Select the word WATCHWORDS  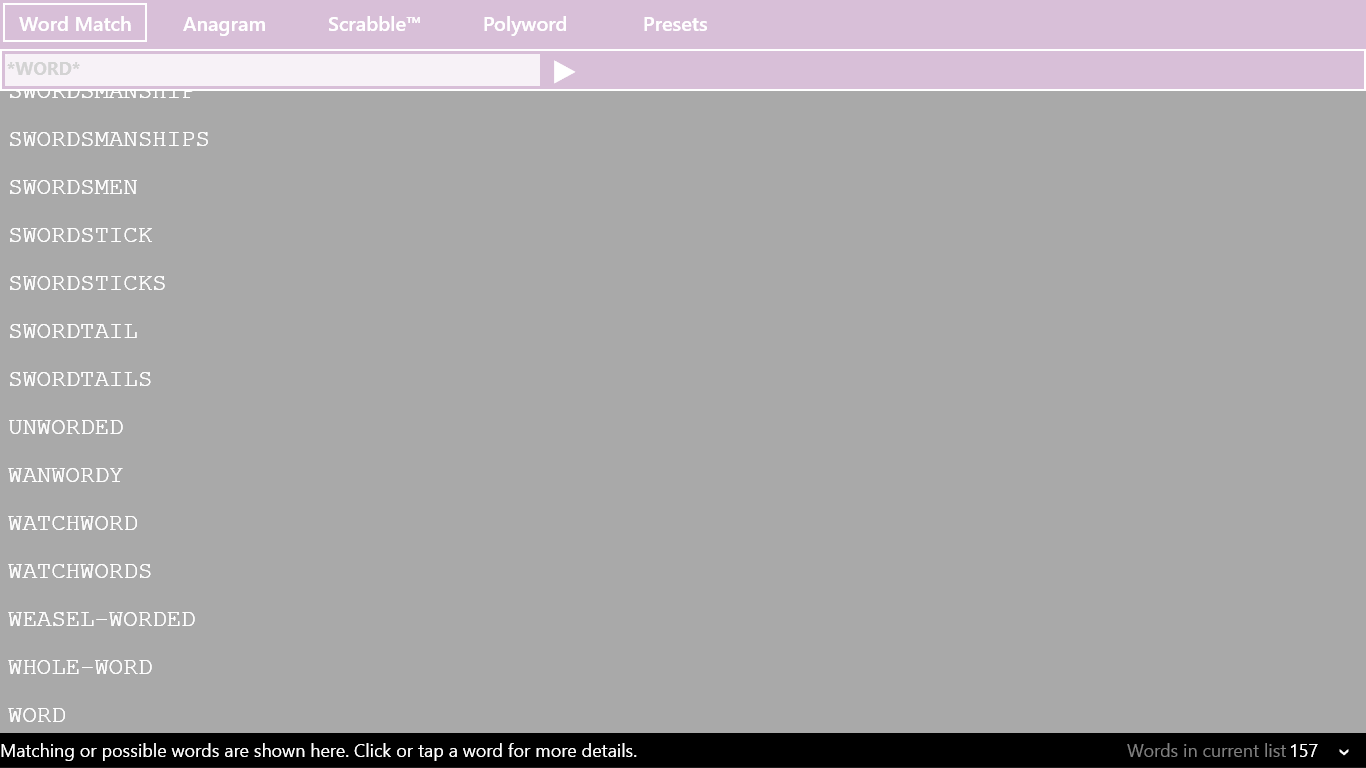pyautogui.click(x=80, y=571)
